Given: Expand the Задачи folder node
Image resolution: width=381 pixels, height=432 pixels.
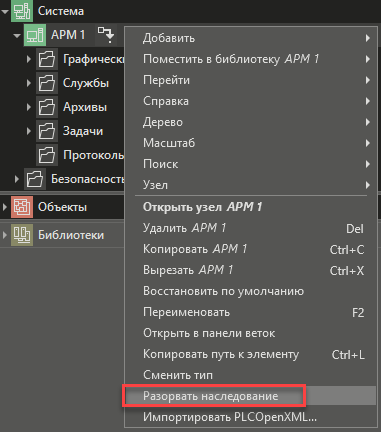Looking at the screenshot, I should coord(29,131).
